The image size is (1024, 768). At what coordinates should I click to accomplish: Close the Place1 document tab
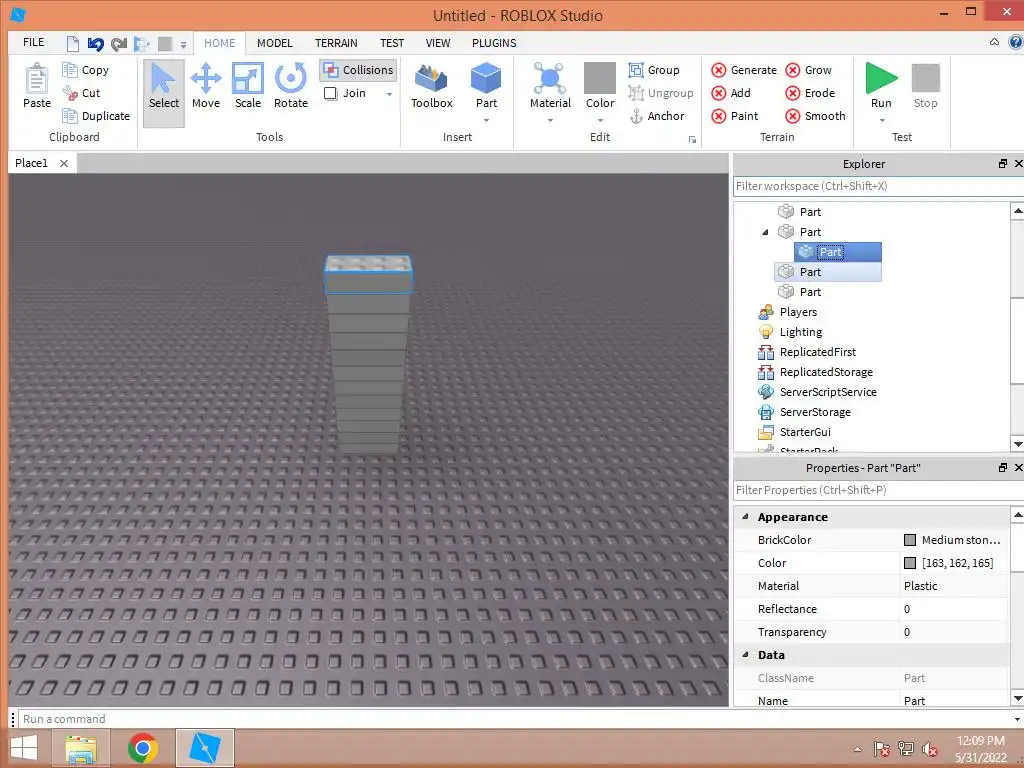click(64, 163)
